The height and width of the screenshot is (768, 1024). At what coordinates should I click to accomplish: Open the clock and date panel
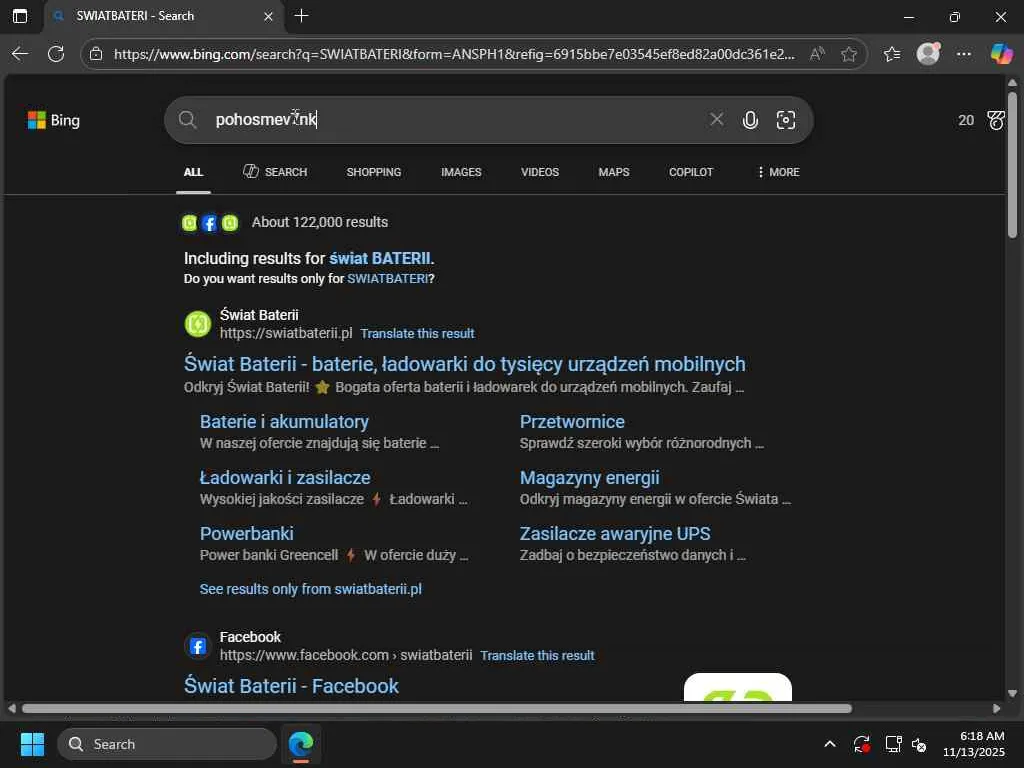(x=974, y=744)
